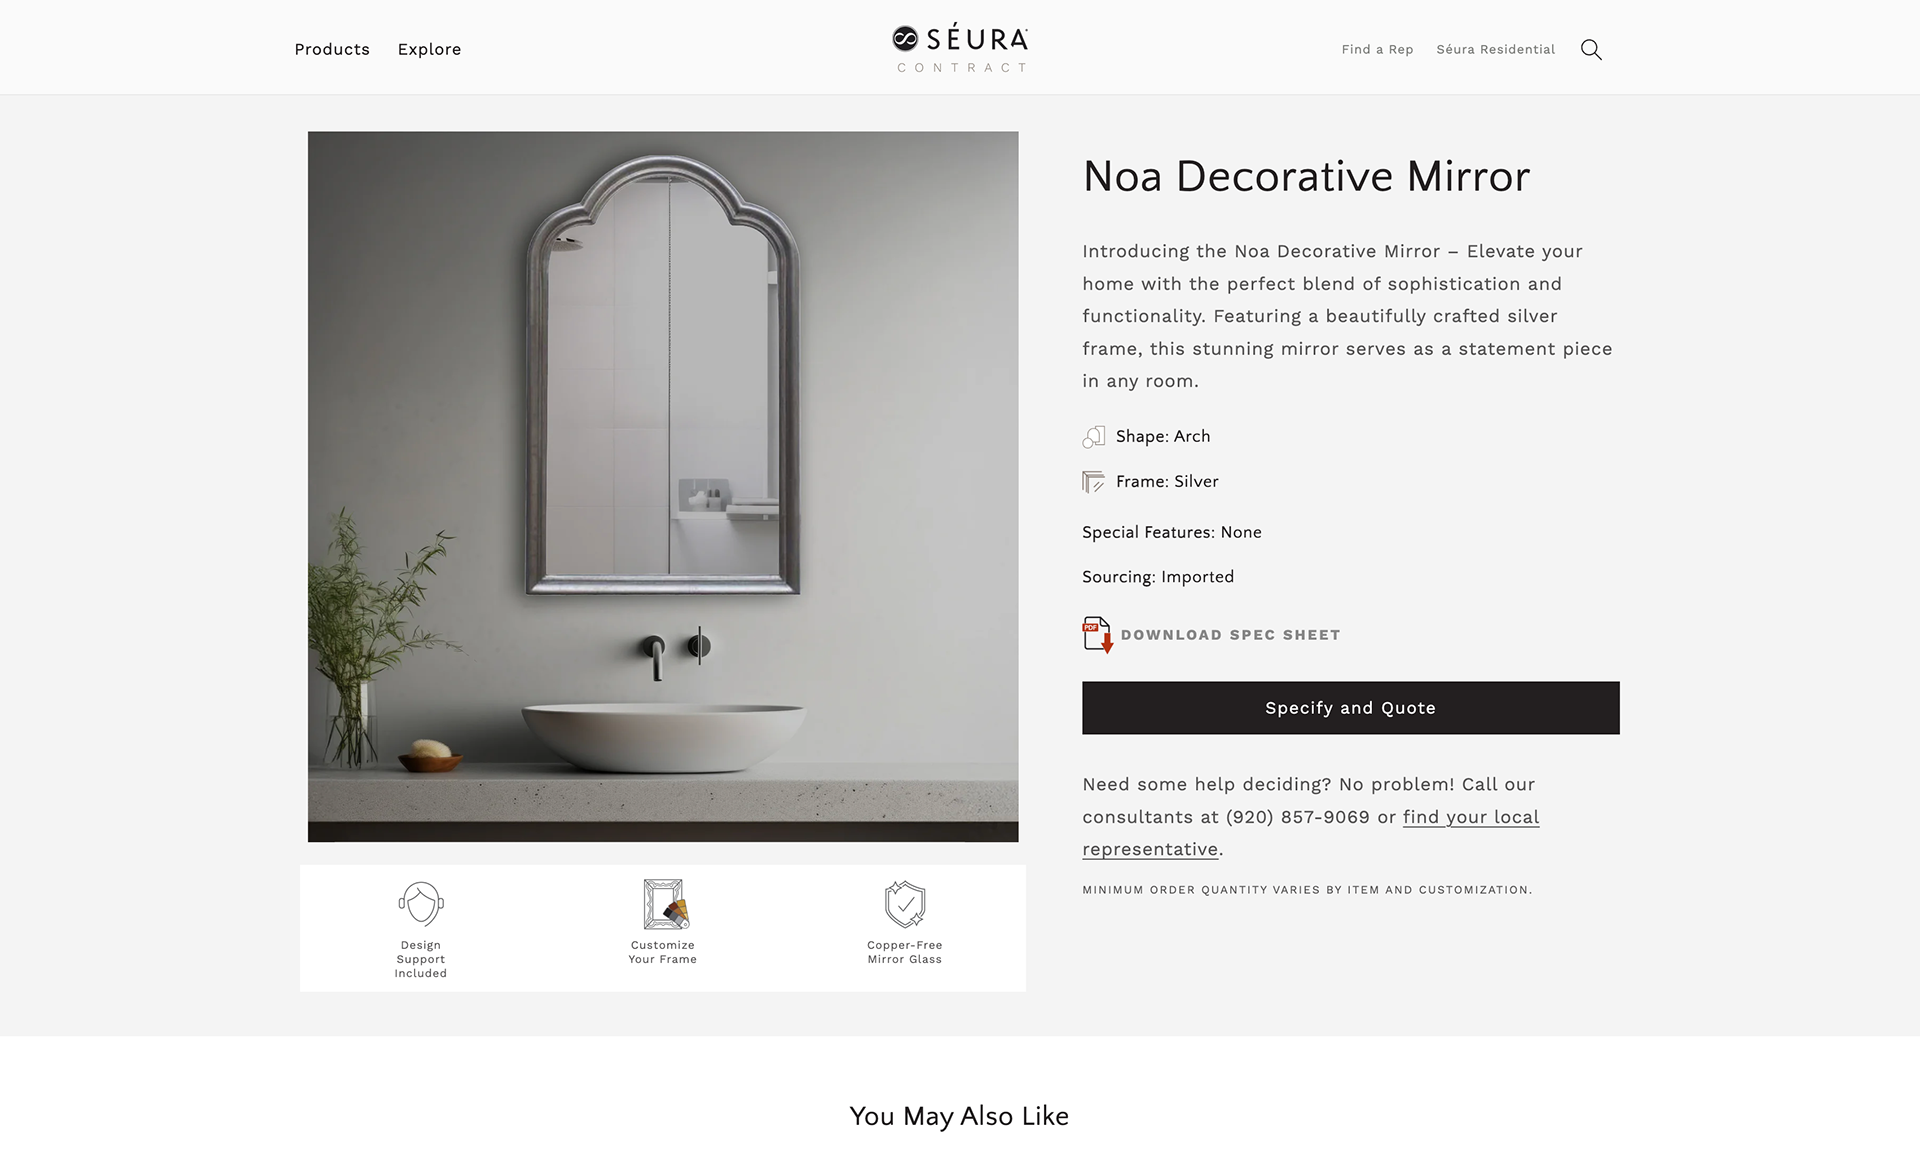The width and height of the screenshot is (1920, 1152).
Task: Click the Shape: Arch icon
Action: tap(1093, 437)
